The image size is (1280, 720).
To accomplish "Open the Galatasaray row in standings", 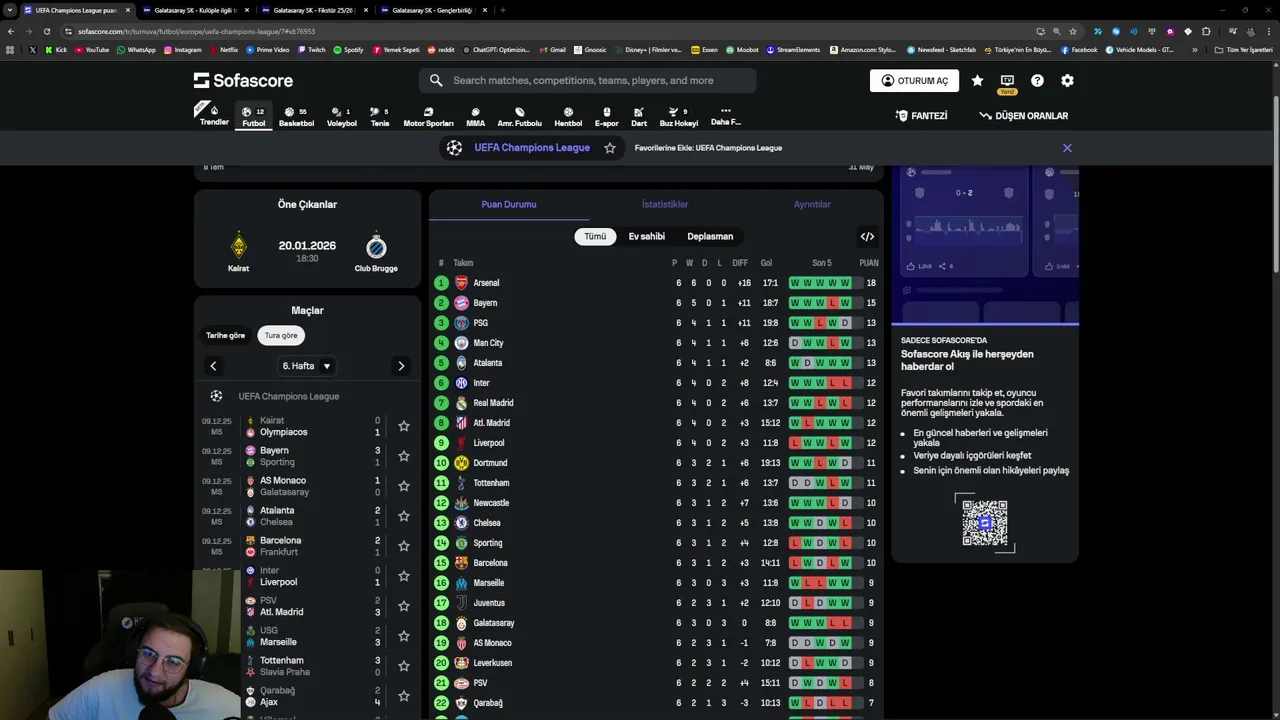I will point(656,623).
